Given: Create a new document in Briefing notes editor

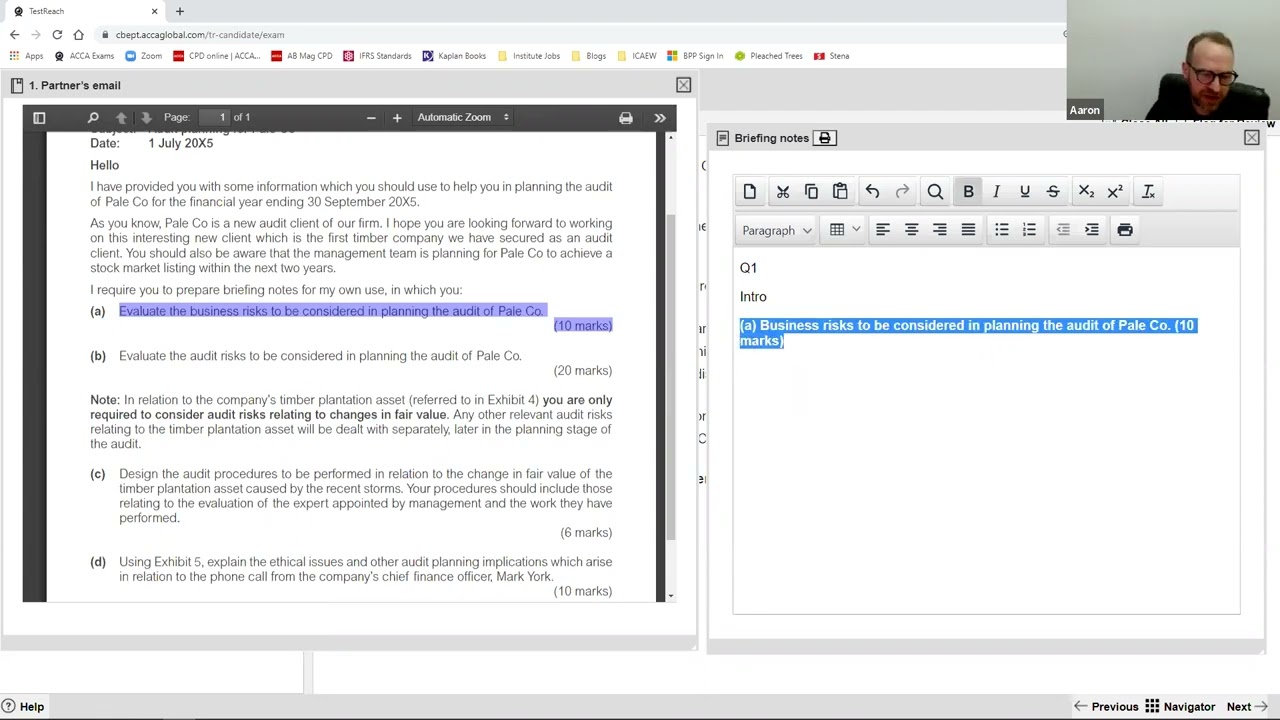Looking at the screenshot, I should coord(750,192).
